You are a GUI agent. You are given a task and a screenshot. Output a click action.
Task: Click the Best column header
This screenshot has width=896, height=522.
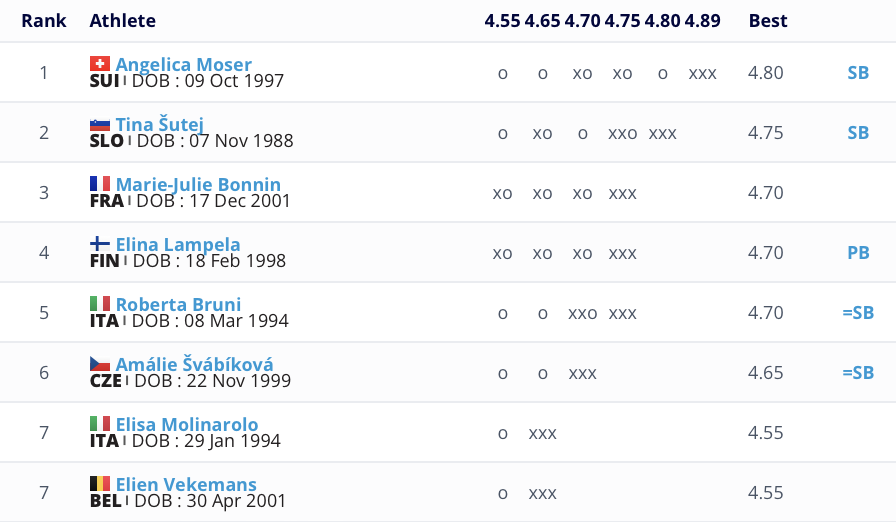(x=768, y=21)
